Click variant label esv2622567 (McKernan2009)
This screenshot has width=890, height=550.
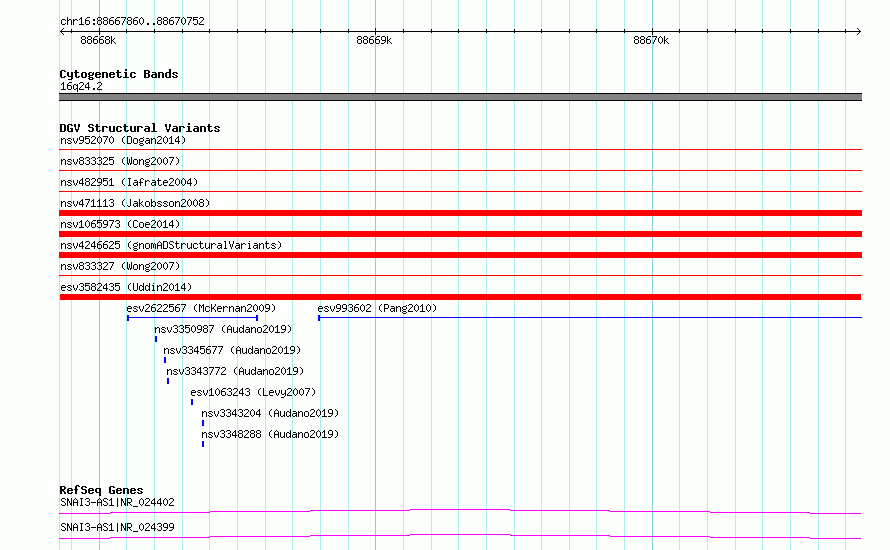point(201,308)
